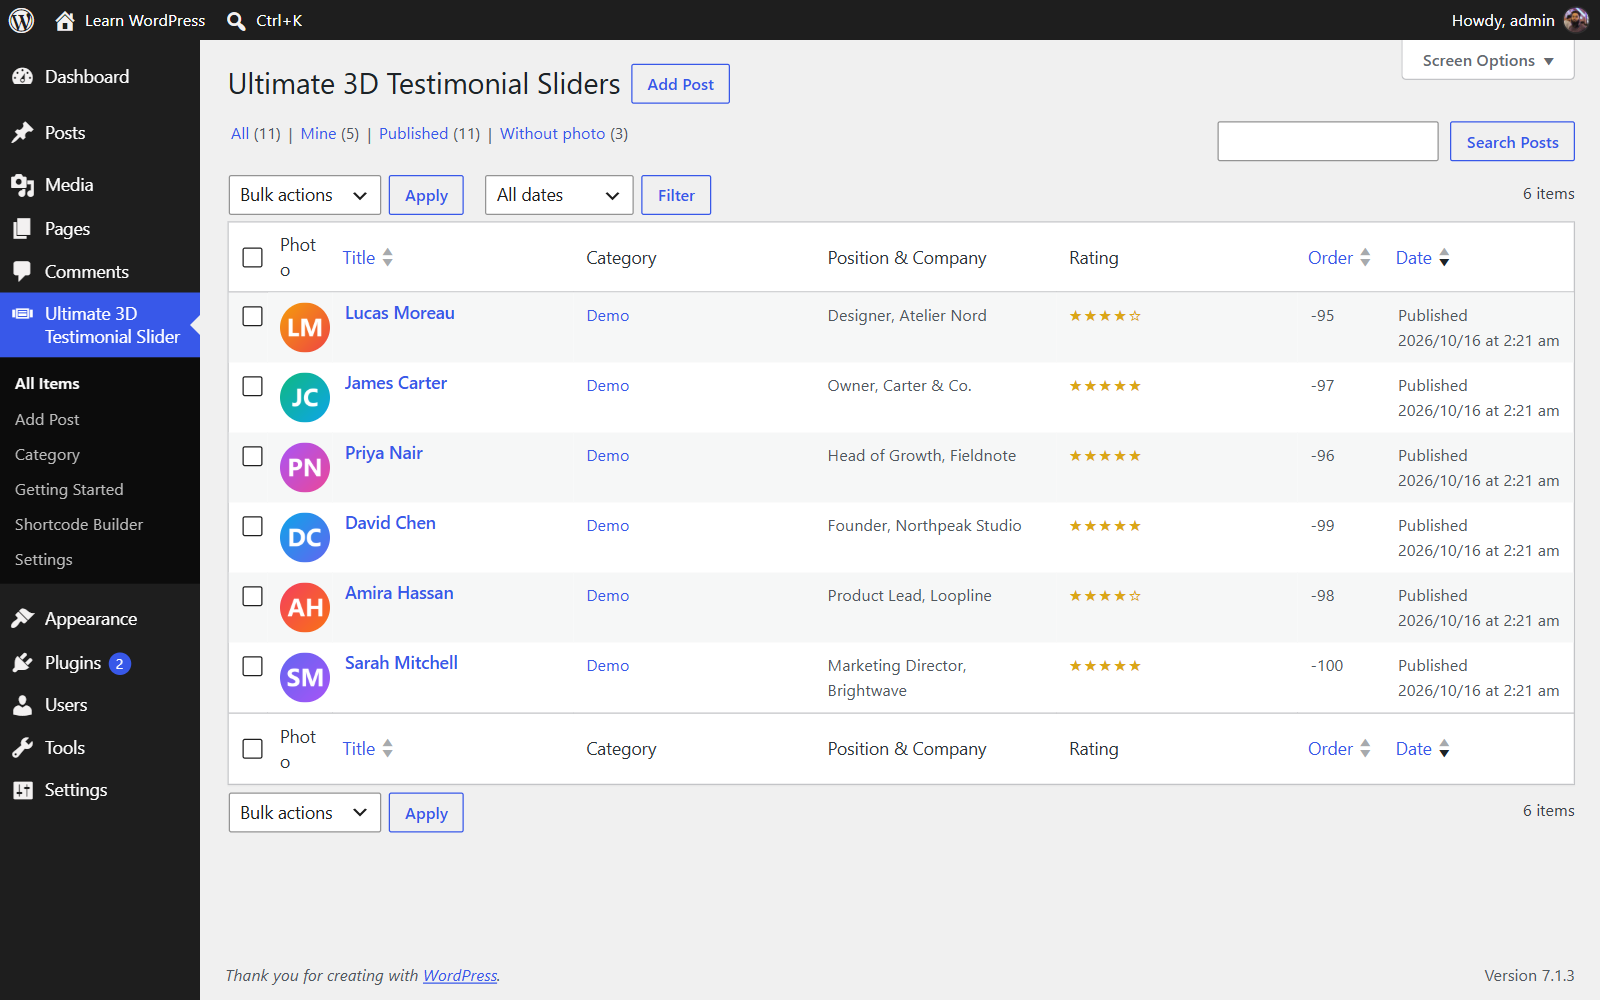Tick the checkbox for James Carter
This screenshot has width=1600, height=1000.
[x=253, y=386]
